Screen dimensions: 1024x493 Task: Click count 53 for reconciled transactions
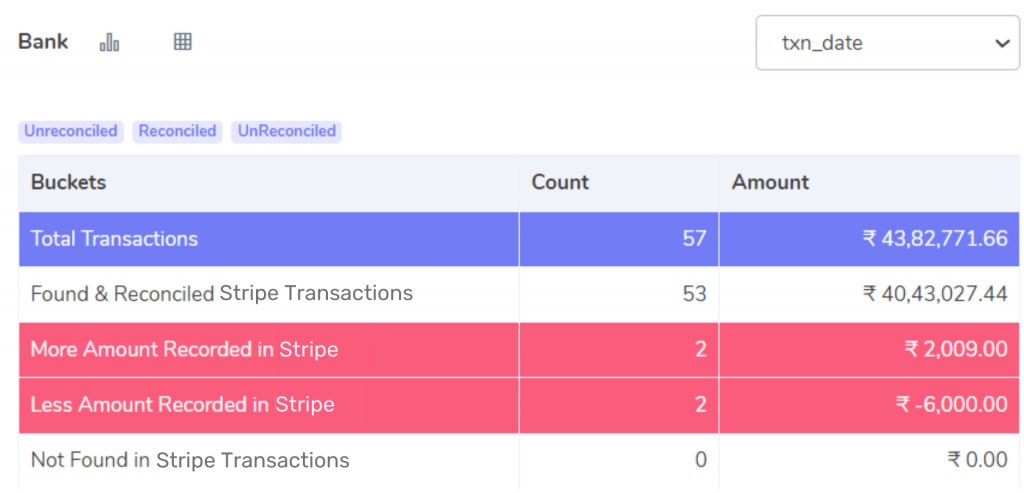point(694,294)
